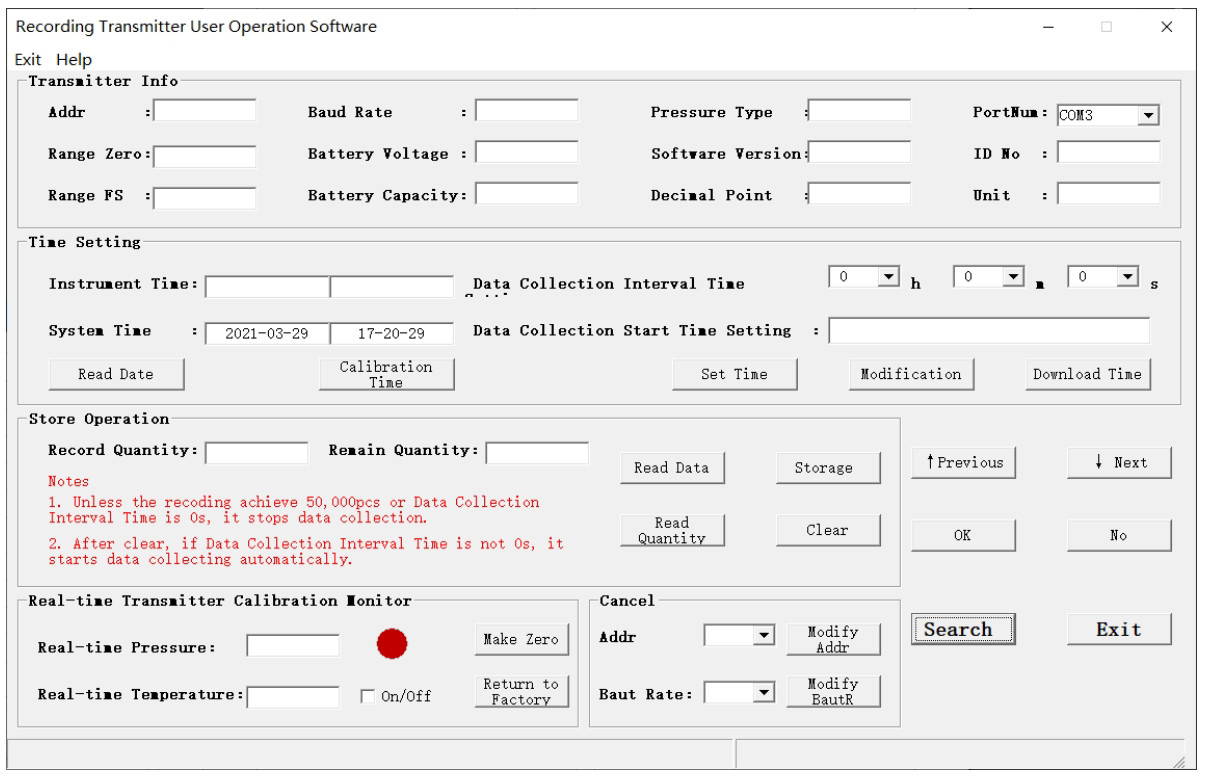The width and height of the screenshot is (1206, 776).
Task: Click the Clear button
Action: [827, 530]
